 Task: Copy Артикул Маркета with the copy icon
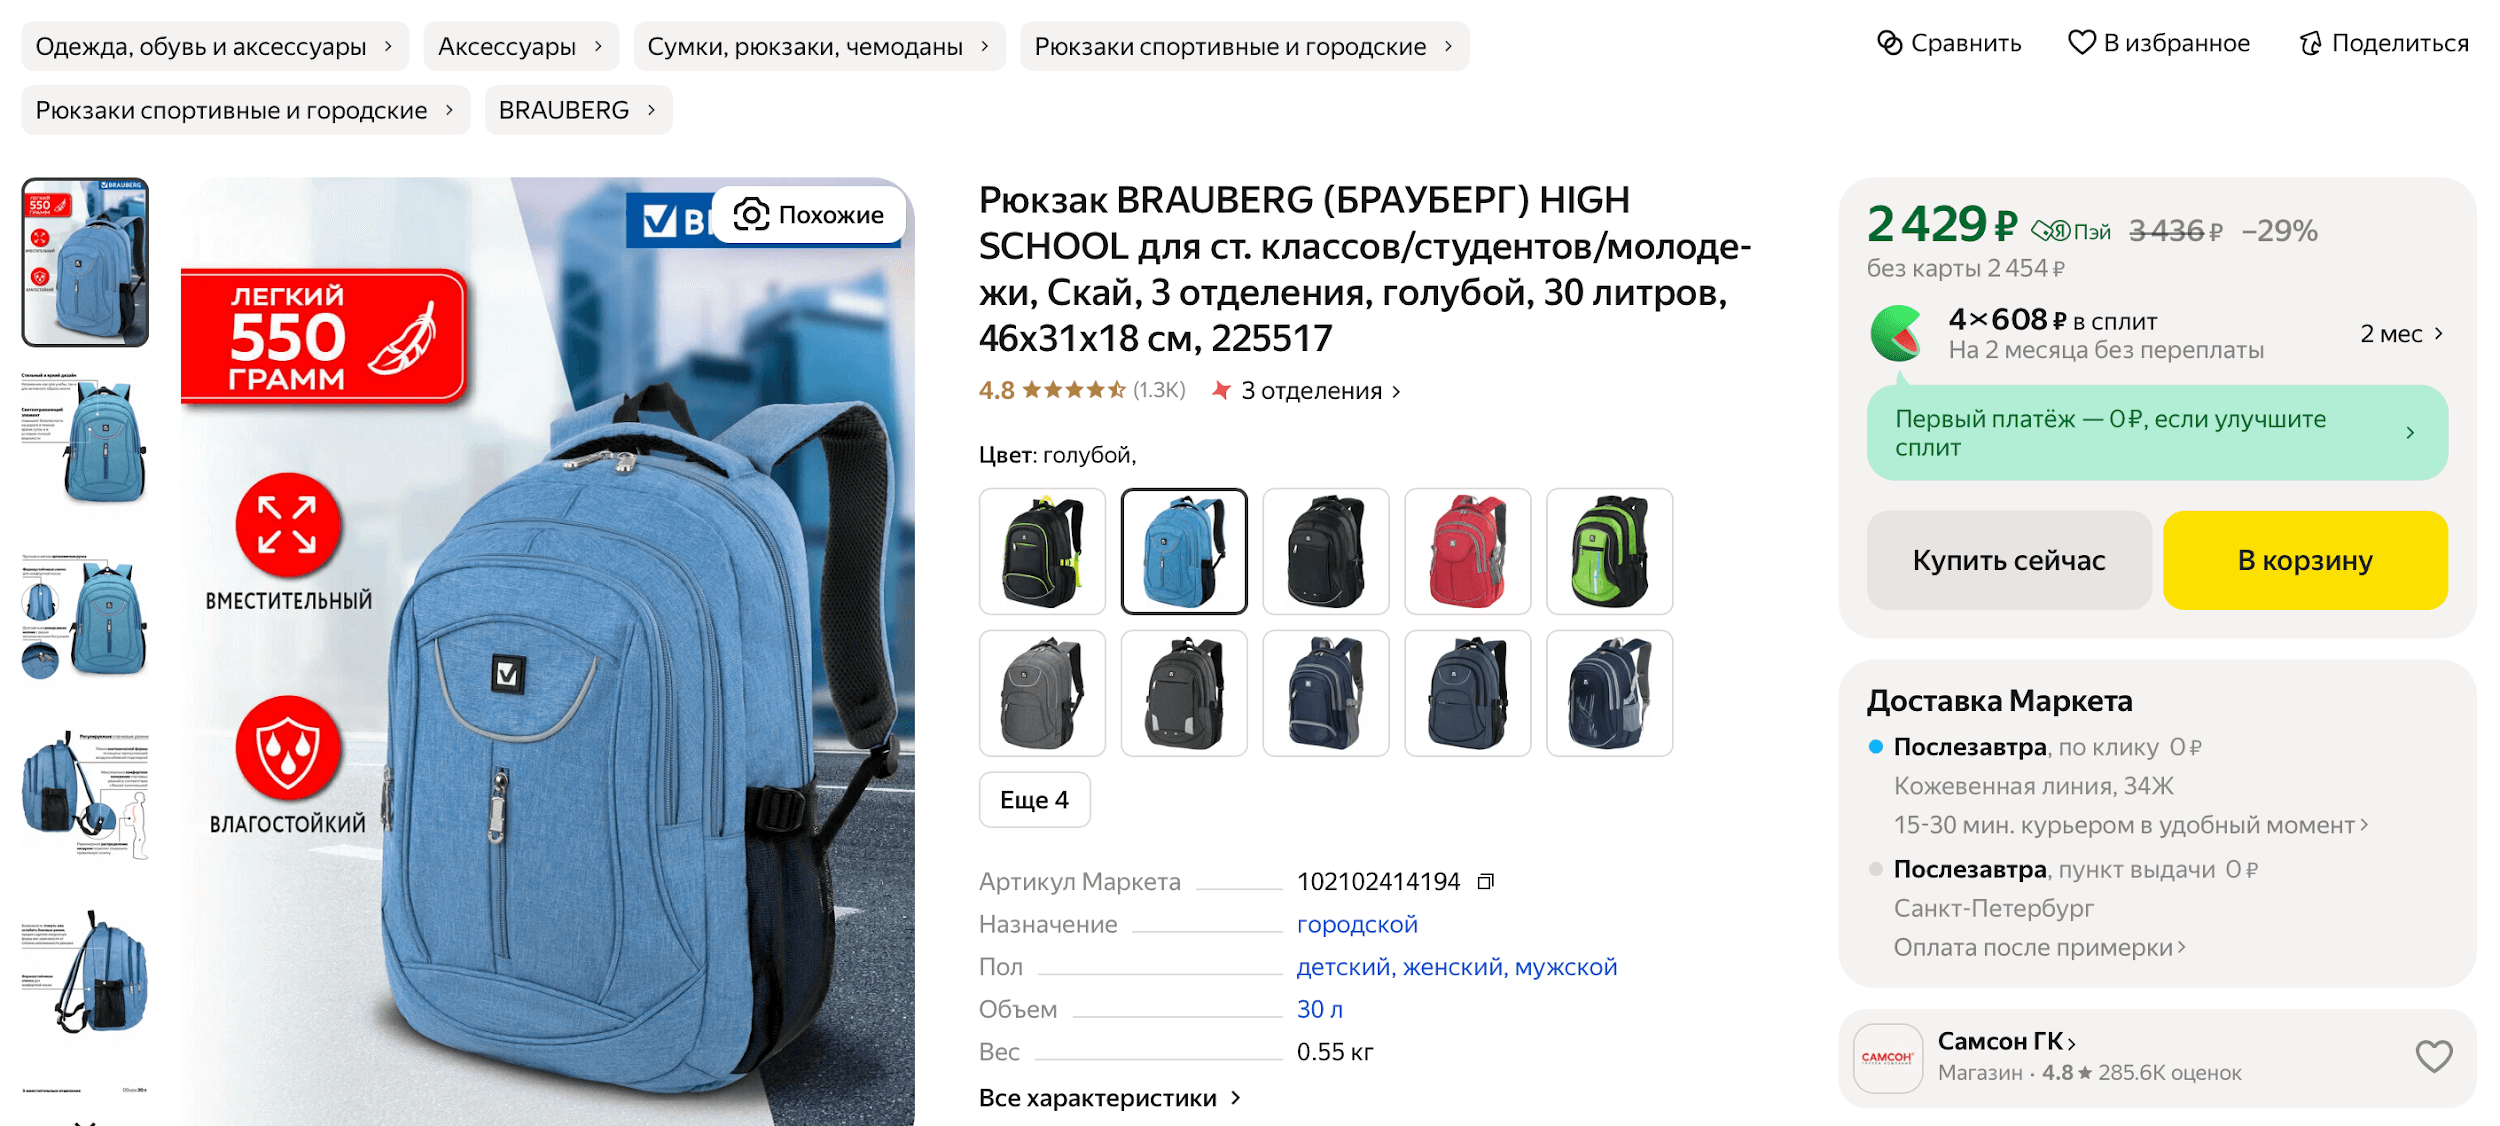point(1486,881)
